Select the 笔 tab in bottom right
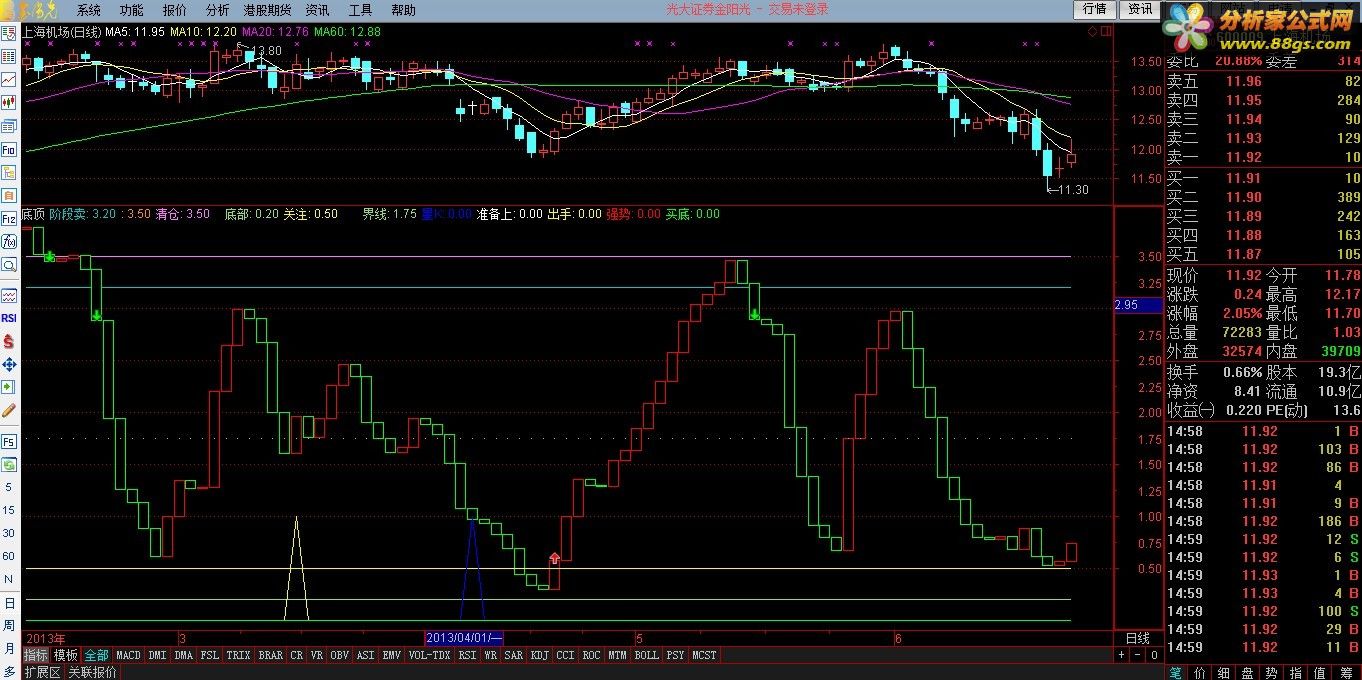Image resolution: width=1362 pixels, height=680 pixels. tap(1175, 673)
